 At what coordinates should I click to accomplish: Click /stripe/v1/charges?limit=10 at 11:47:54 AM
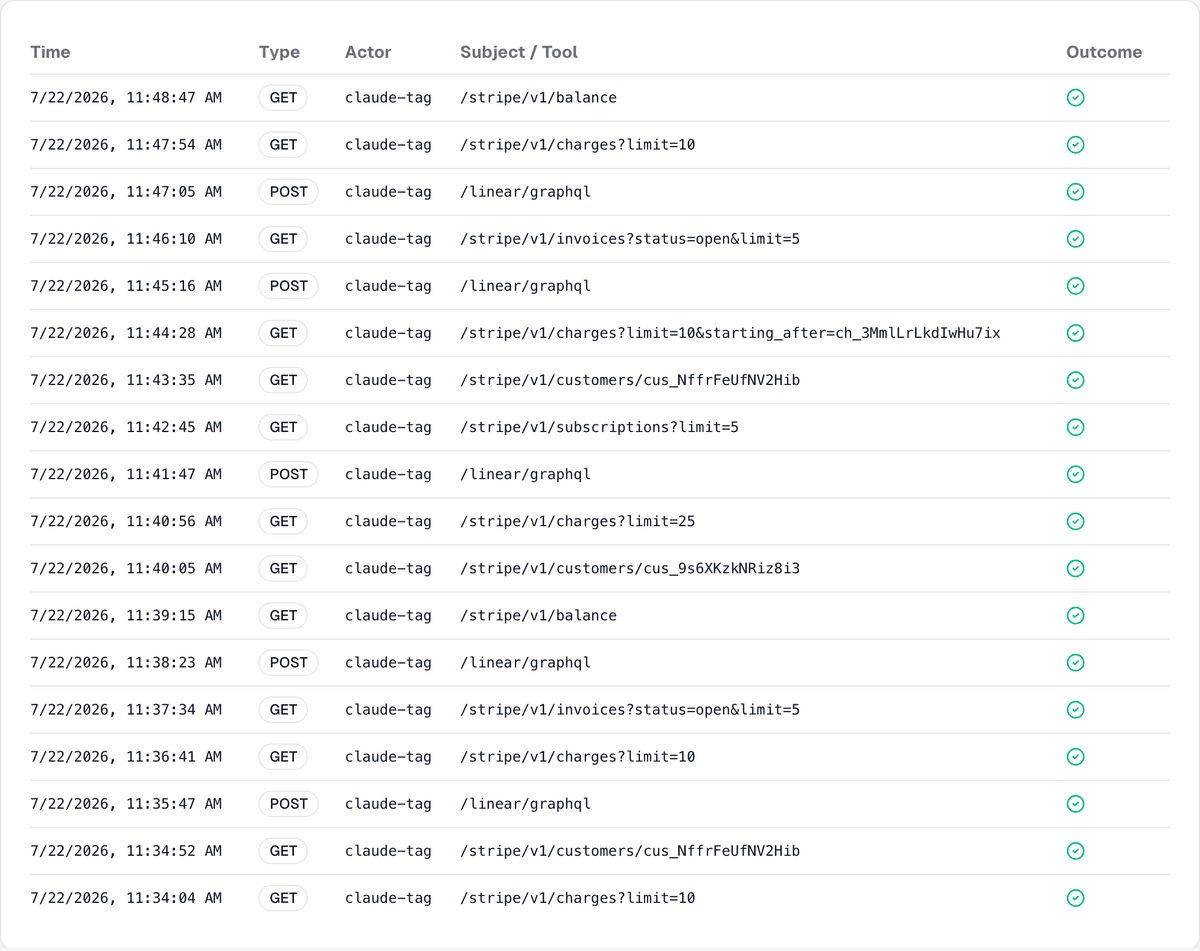[x=578, y=145]
